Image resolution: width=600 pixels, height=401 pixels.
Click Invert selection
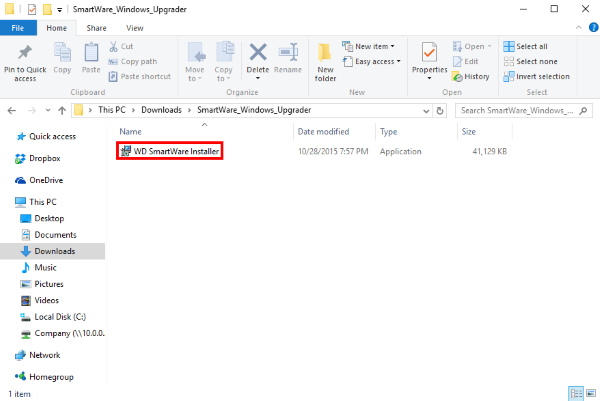point(536,77)
